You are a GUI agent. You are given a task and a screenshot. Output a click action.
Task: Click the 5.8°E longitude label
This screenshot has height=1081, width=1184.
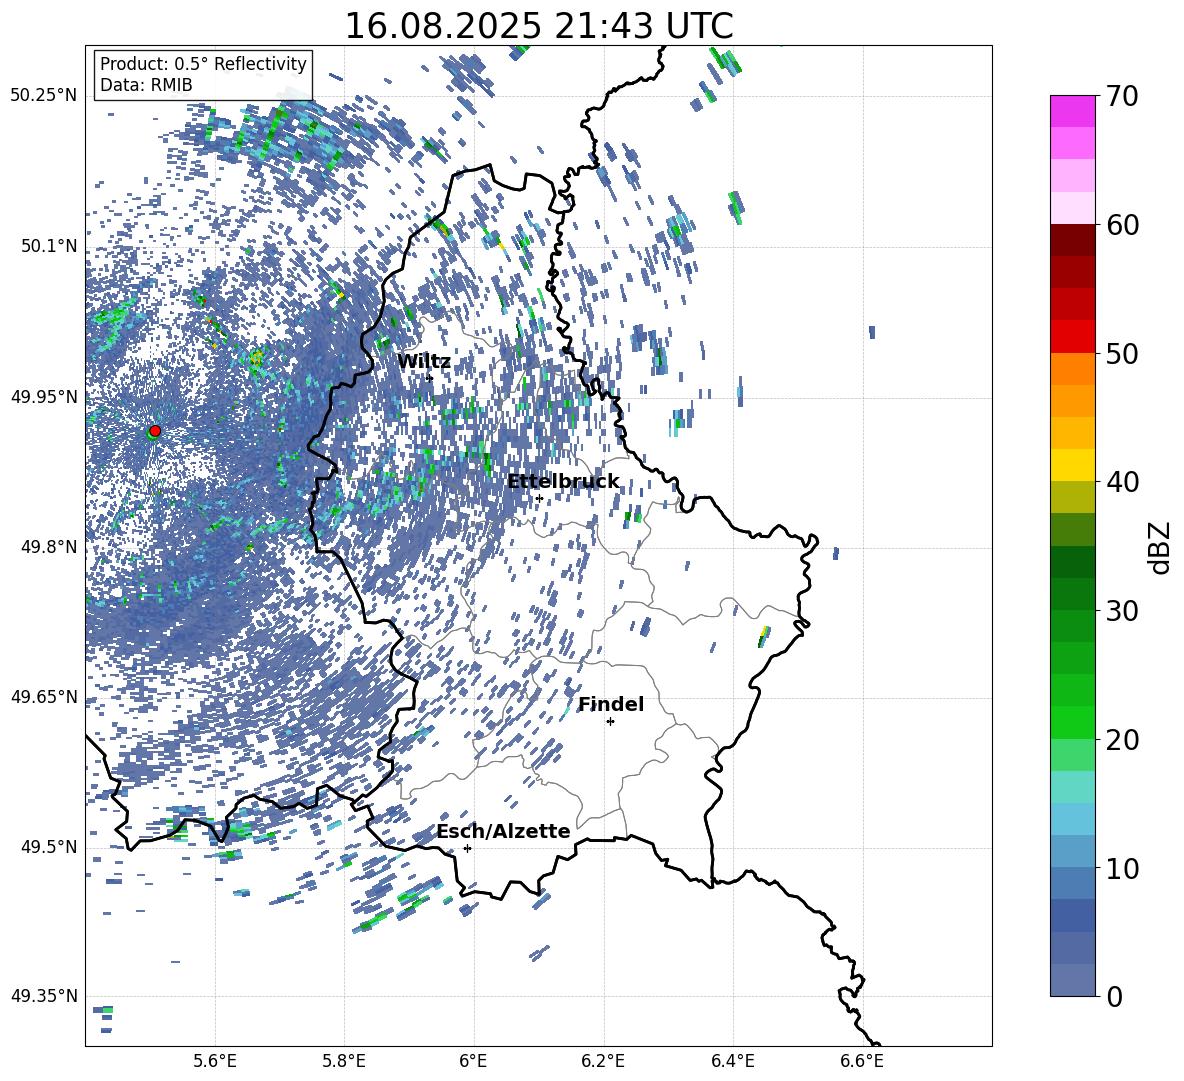tap(344, 1061)
